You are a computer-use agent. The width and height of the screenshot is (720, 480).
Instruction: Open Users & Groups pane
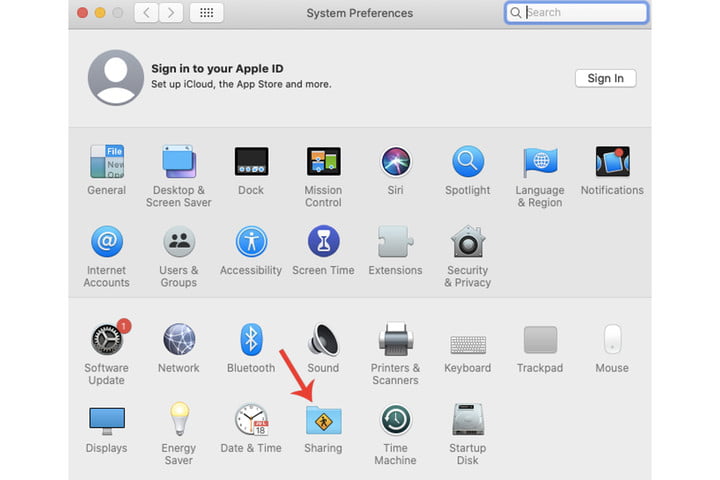pyautogui.click(x=179, y=241)
